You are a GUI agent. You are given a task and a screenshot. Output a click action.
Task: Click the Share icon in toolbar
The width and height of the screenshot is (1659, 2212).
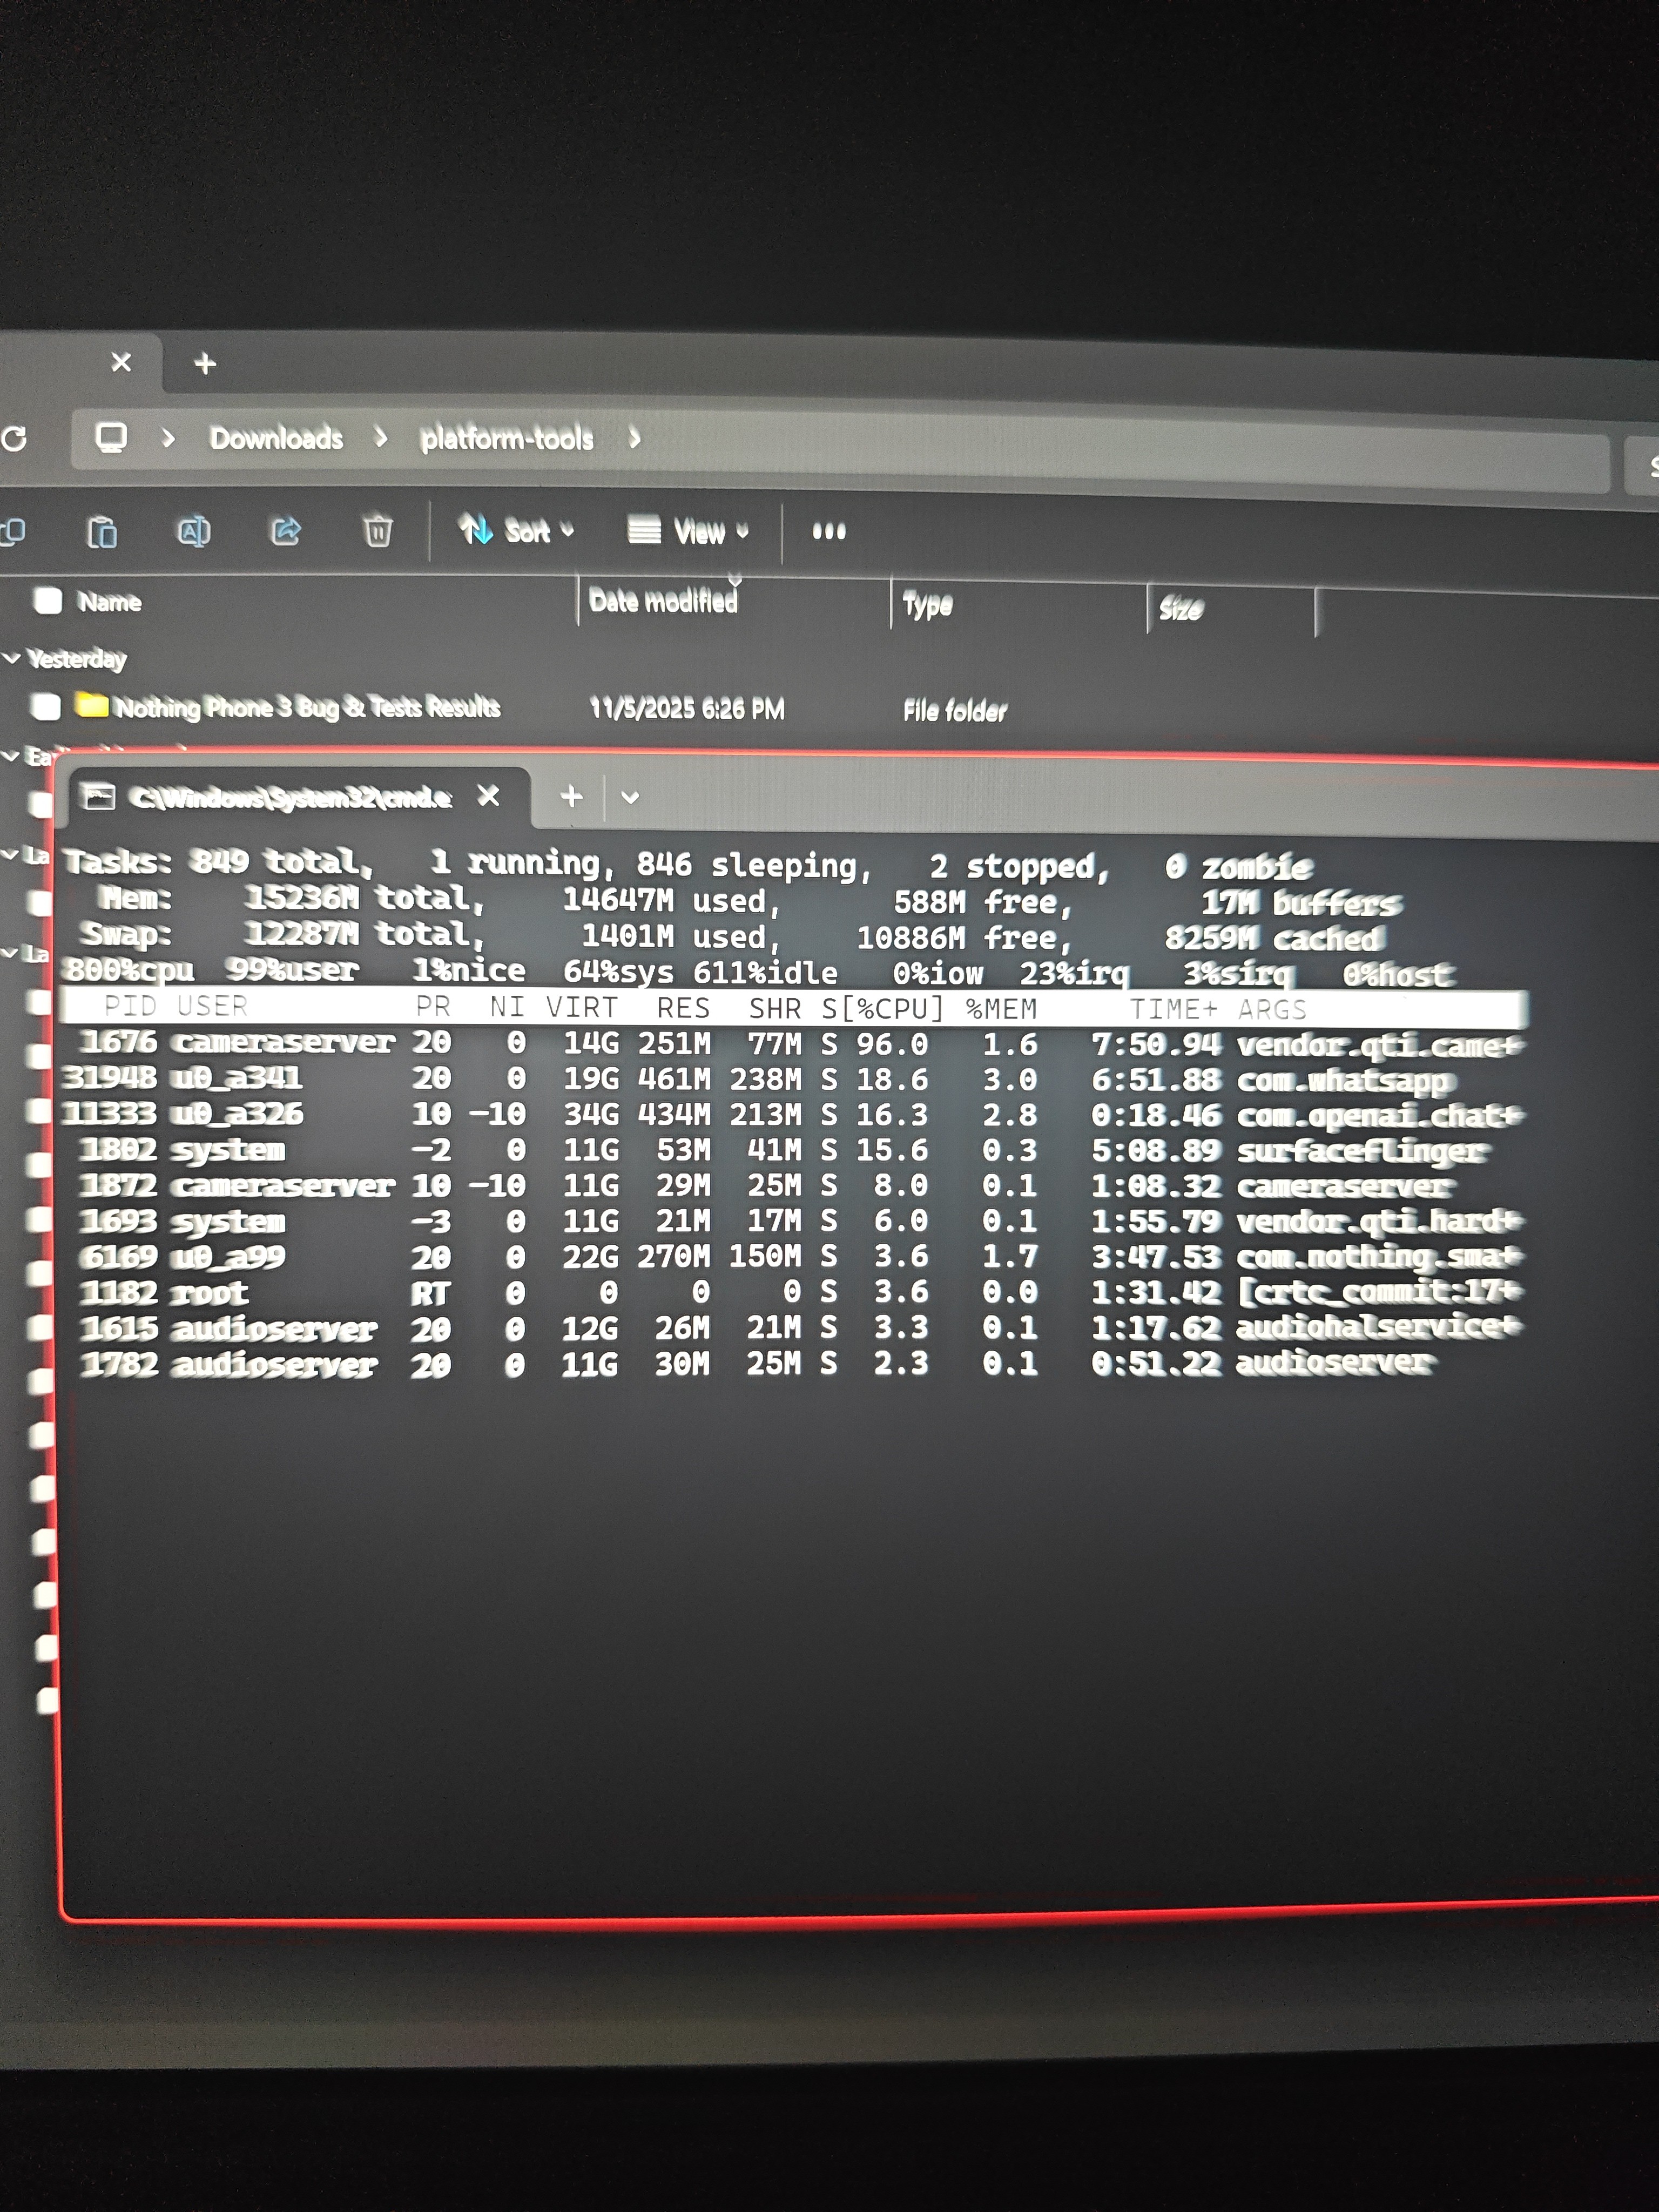click(x=286, y=531)
